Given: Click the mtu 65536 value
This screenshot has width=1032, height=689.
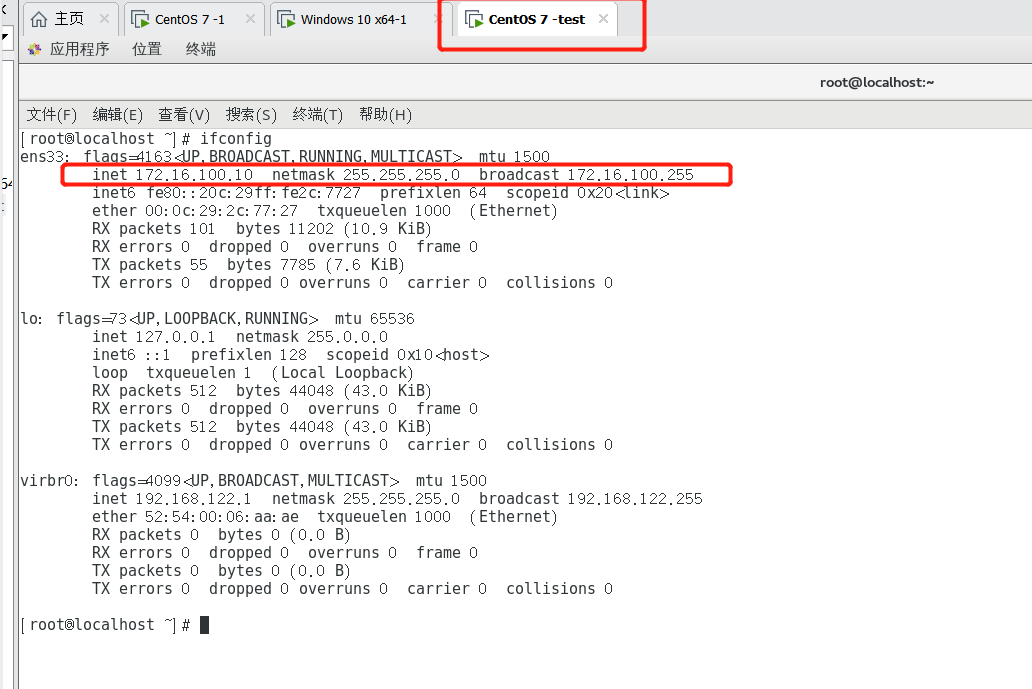Looking at the screenshot, I should click(x=374, y=319).
